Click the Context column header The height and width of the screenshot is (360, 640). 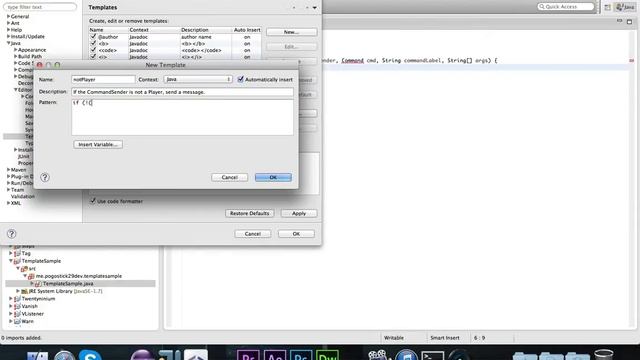[x=154, y=30]
